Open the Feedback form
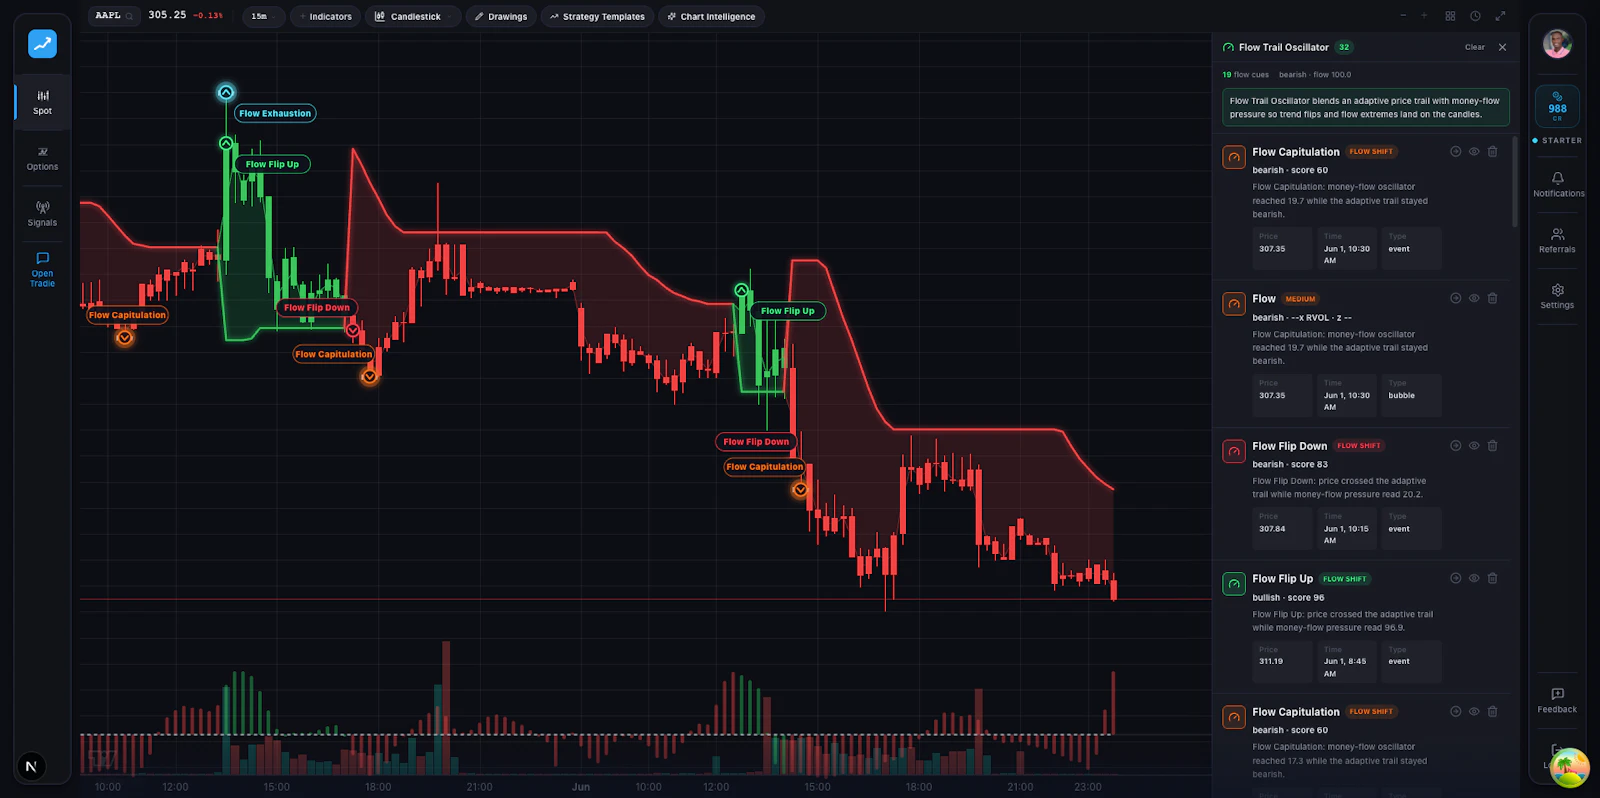This screenshot has width=1600, height=798. [1557, 700]
